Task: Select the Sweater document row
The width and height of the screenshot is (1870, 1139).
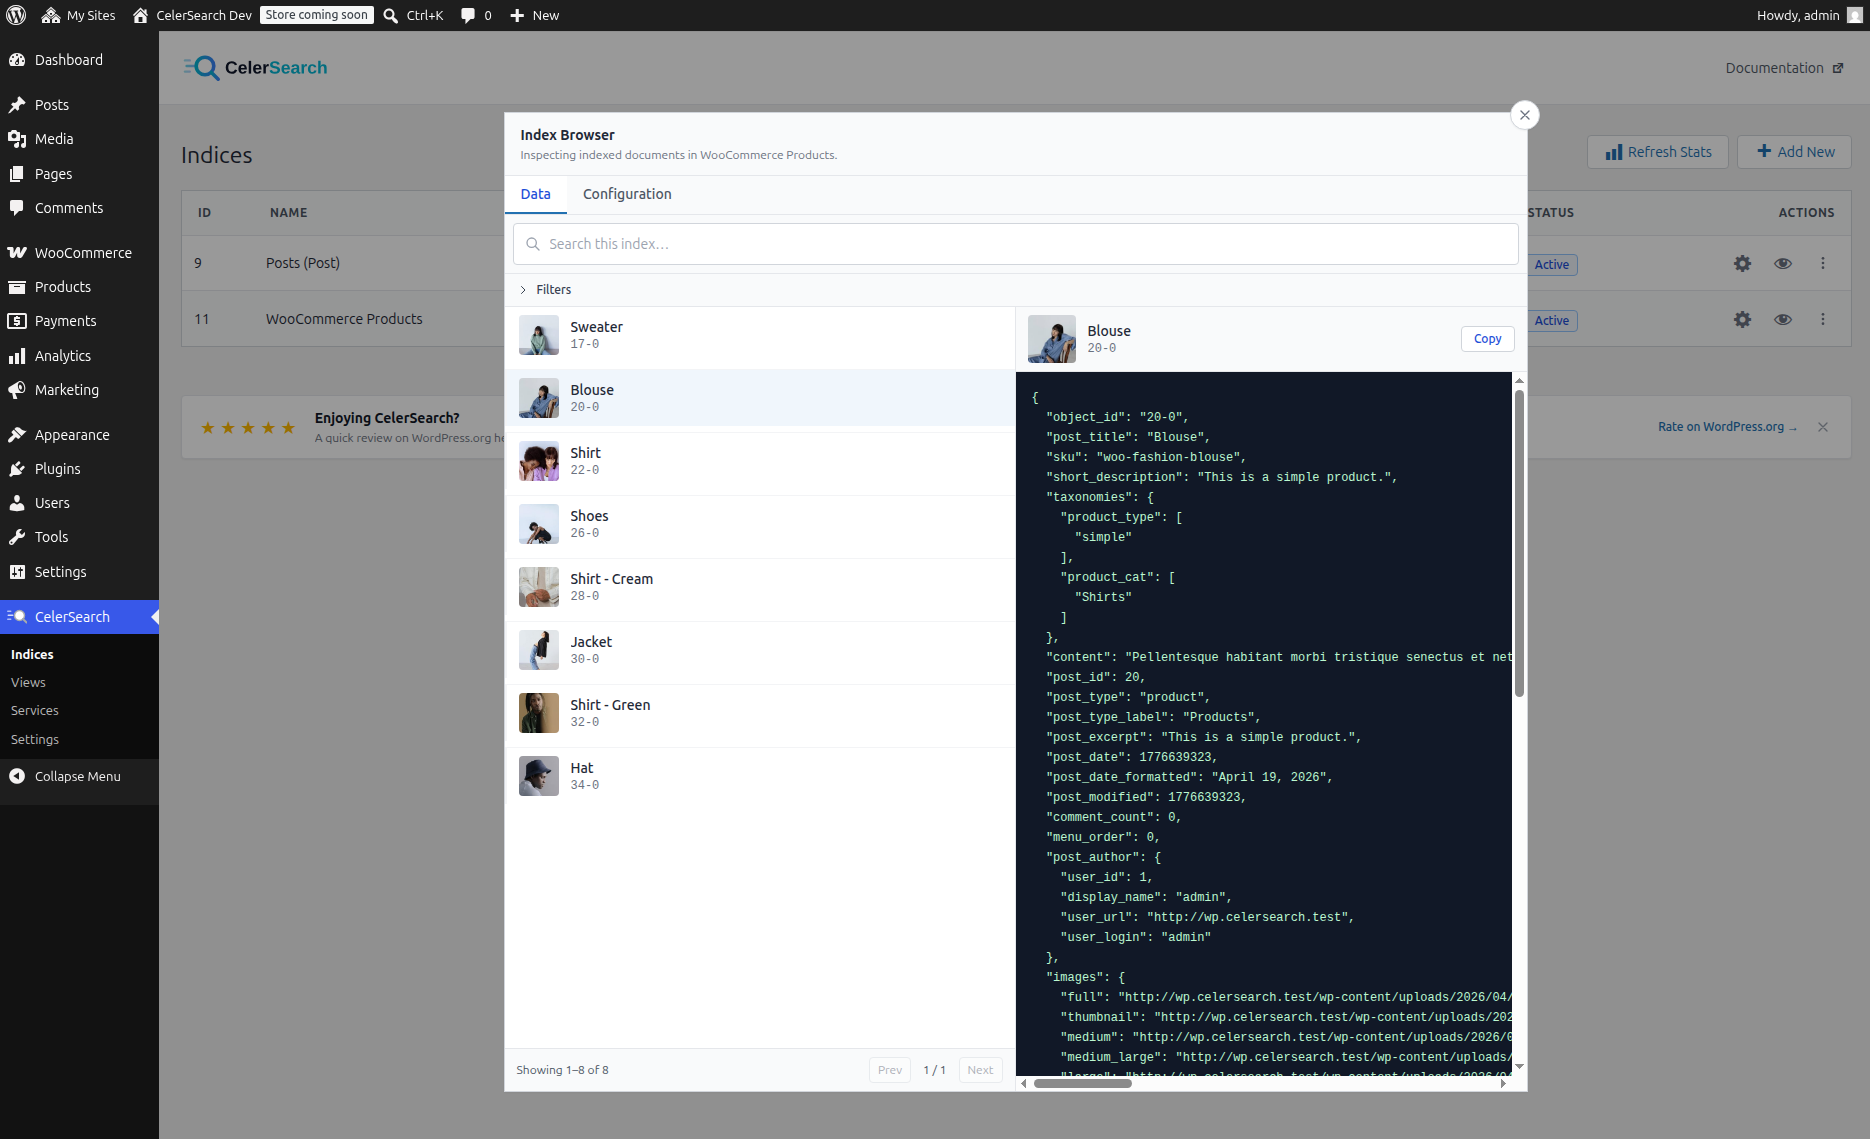Action: click(760, 336)
